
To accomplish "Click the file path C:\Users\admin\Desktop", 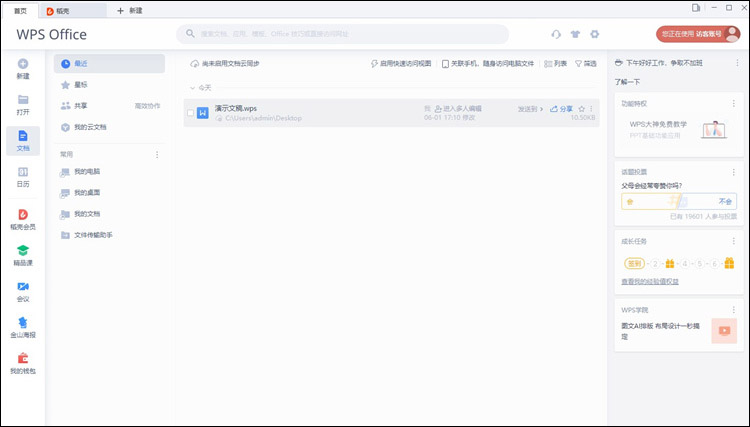I will [x=264, y=118].
